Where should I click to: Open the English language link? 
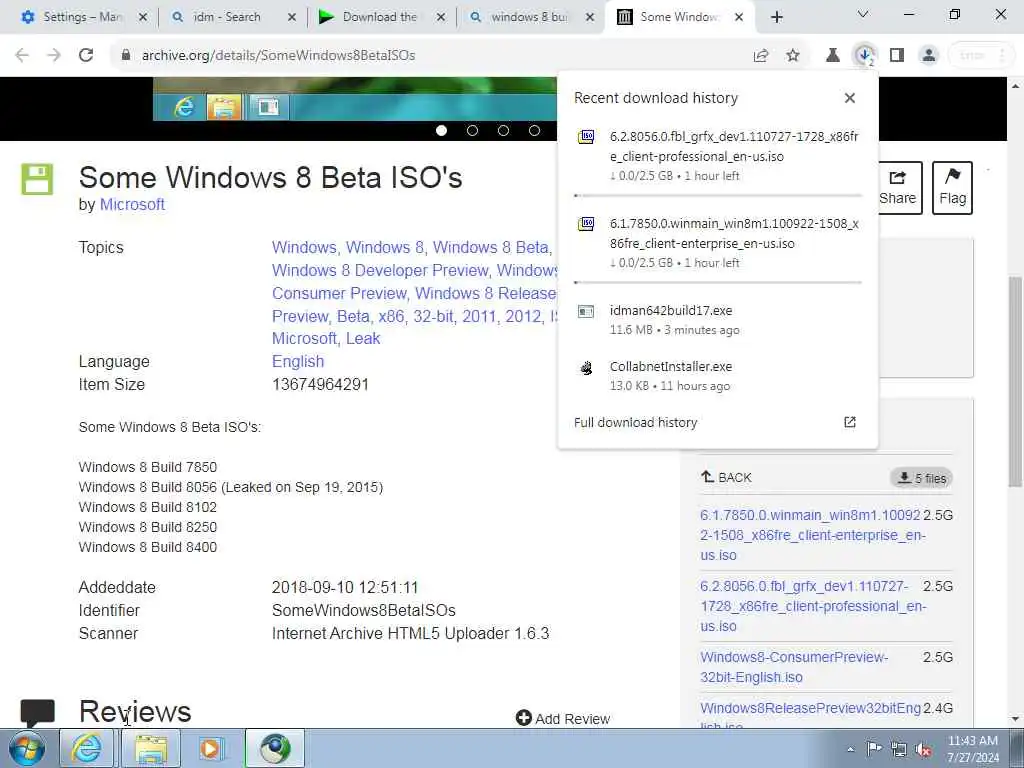298,361
